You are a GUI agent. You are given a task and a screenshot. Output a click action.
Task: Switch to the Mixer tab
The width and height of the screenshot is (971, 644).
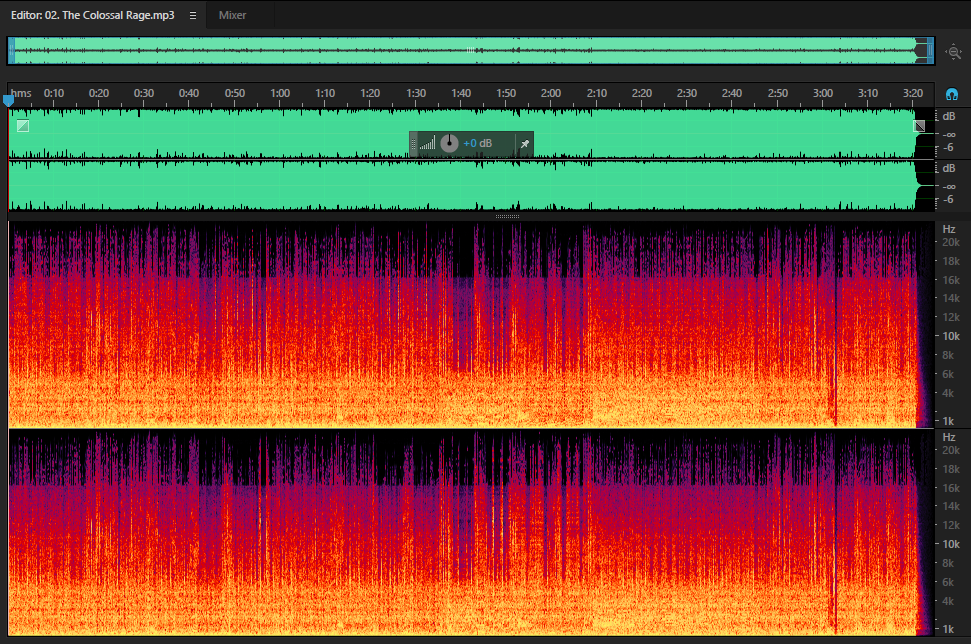(232, 15)
